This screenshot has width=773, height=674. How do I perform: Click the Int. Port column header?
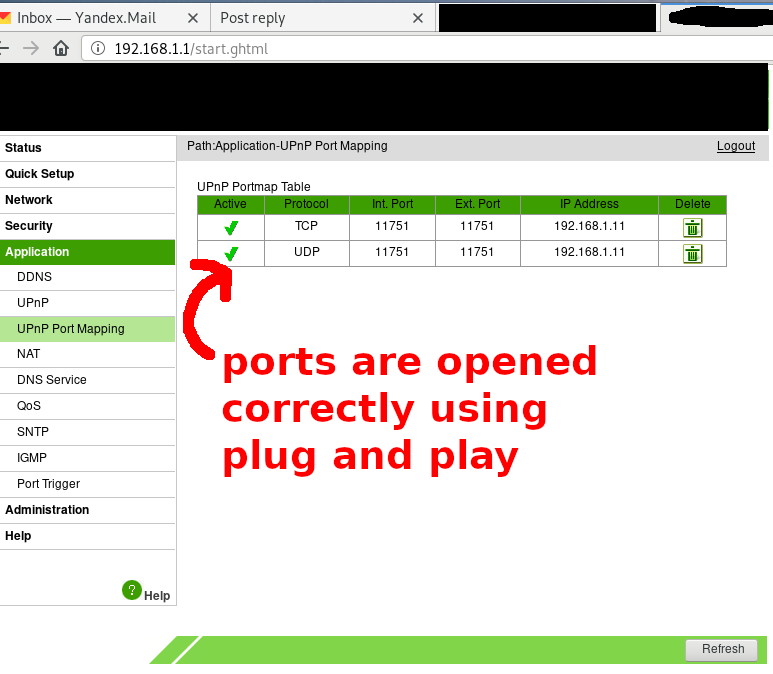coord(392,205)
